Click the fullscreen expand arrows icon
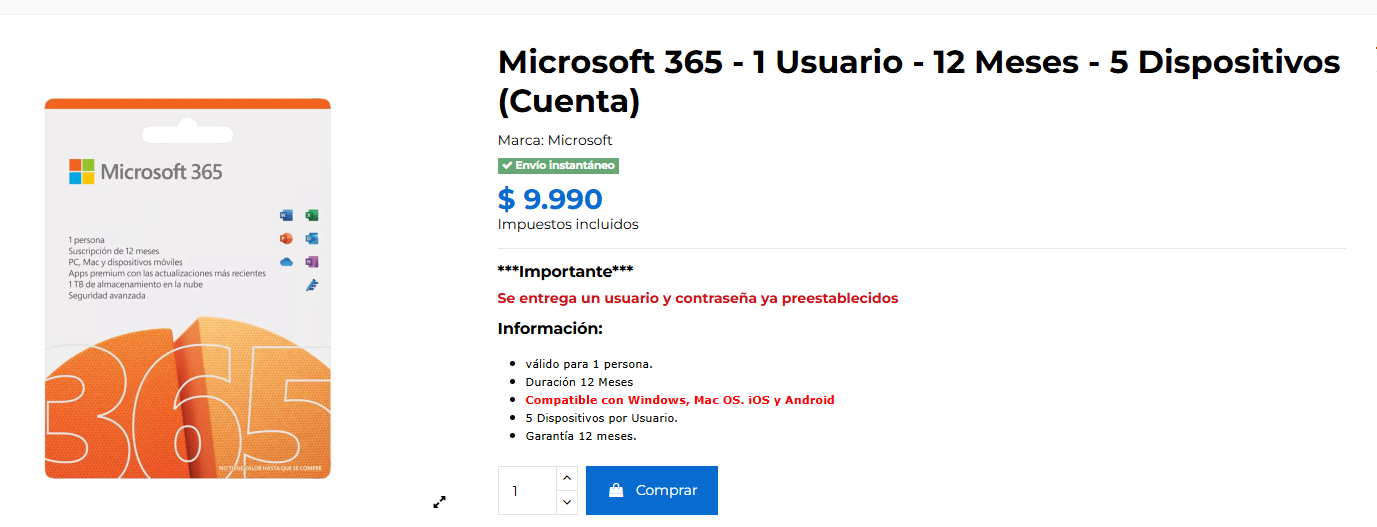 tap(439, 502)
